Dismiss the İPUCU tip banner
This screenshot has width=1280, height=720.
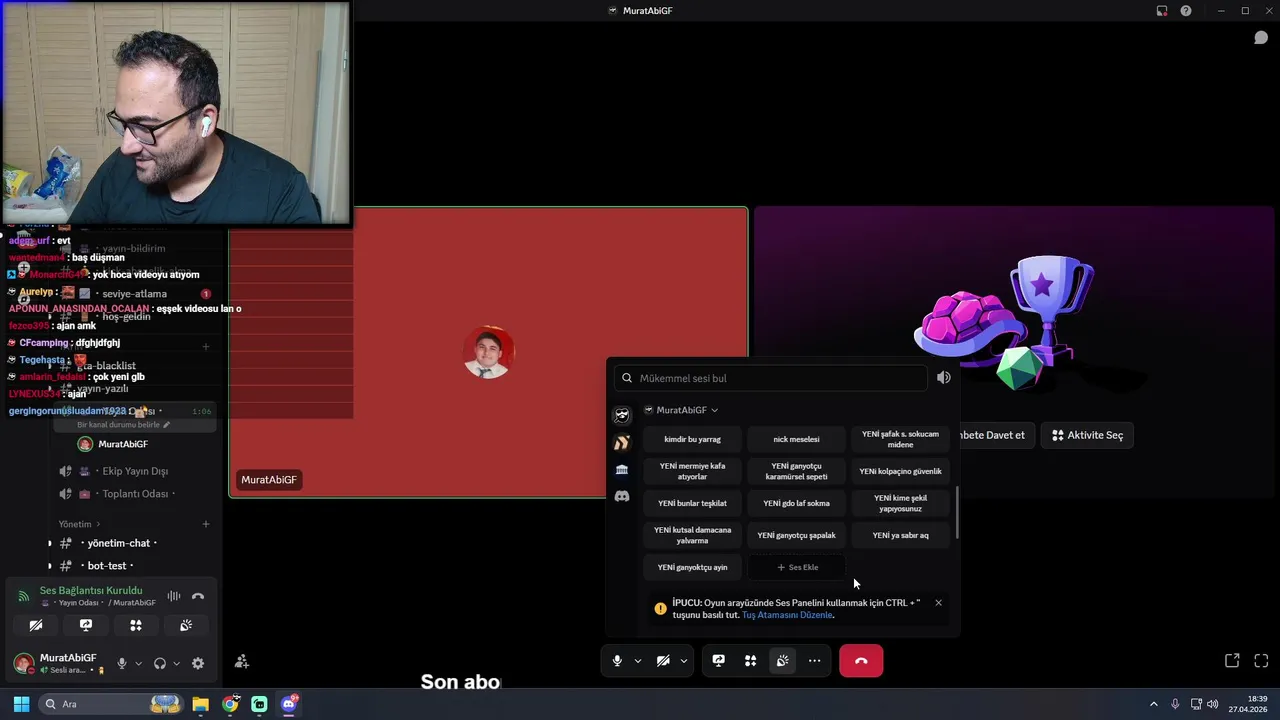coord(938,603)
